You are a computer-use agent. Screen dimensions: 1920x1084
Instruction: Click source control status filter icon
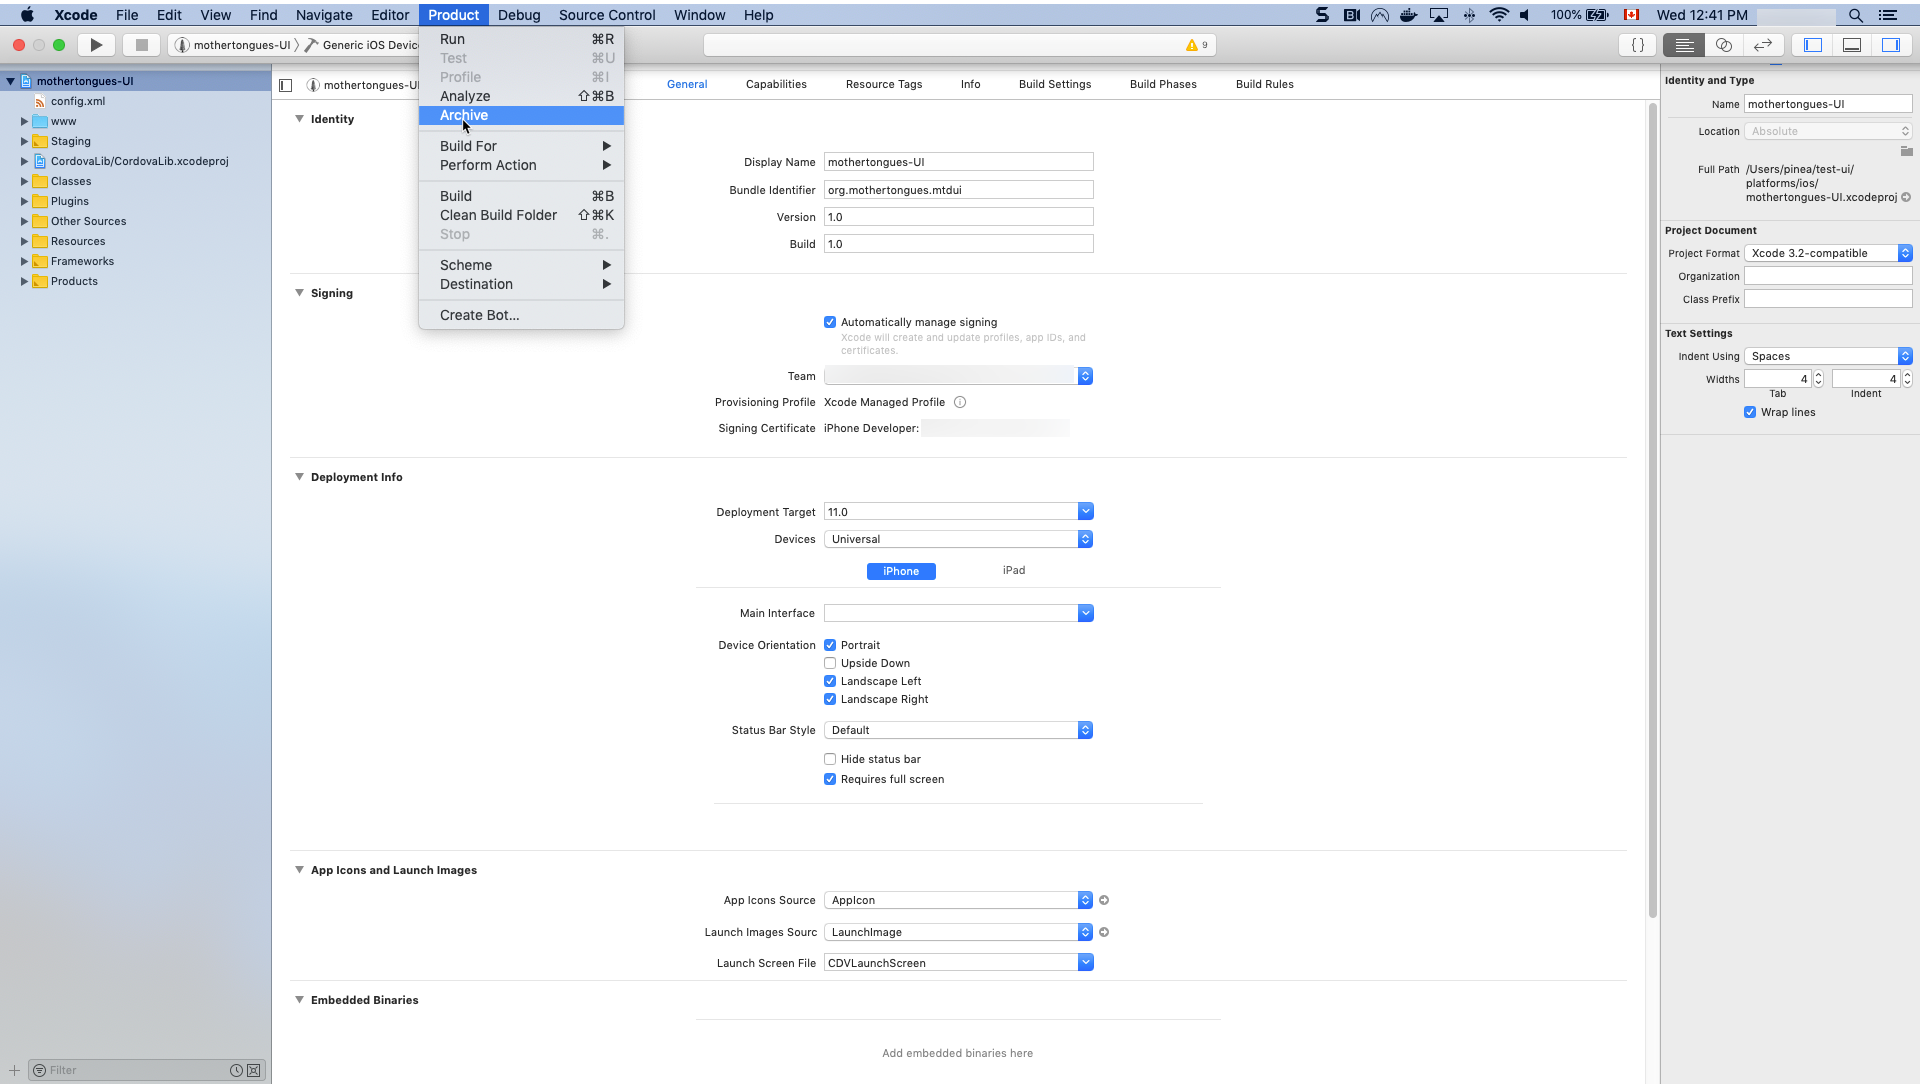pyautogui.click(x=254, y=1070)
